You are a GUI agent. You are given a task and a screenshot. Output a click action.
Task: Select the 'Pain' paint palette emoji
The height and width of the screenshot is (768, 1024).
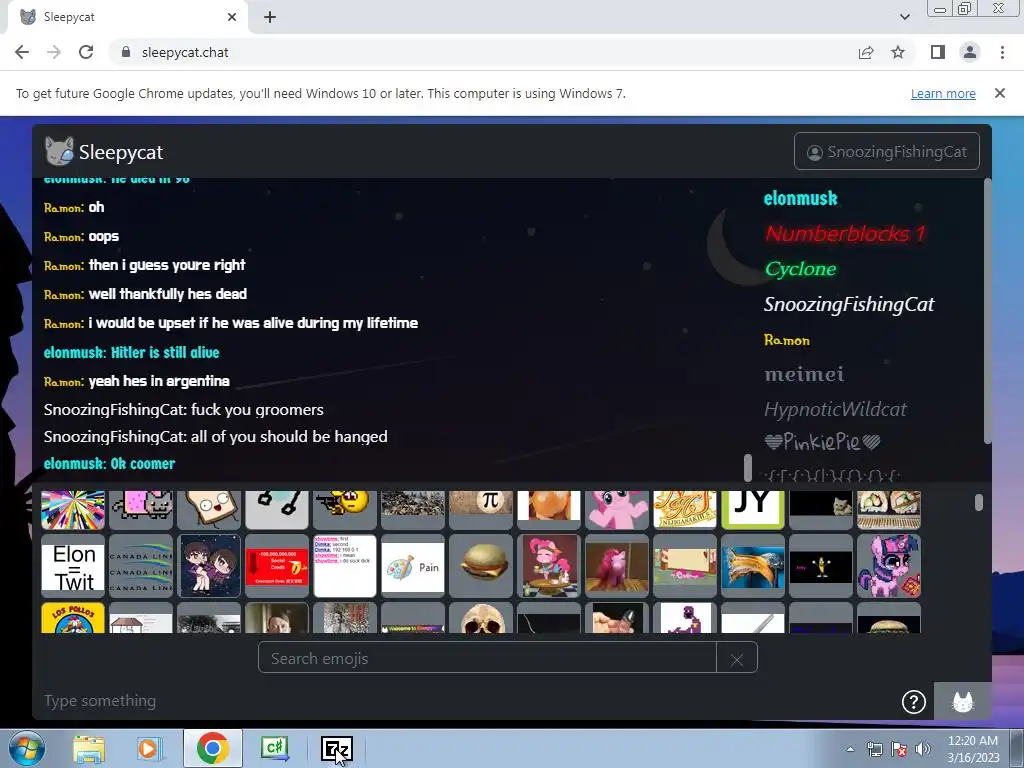coord(413,566)
